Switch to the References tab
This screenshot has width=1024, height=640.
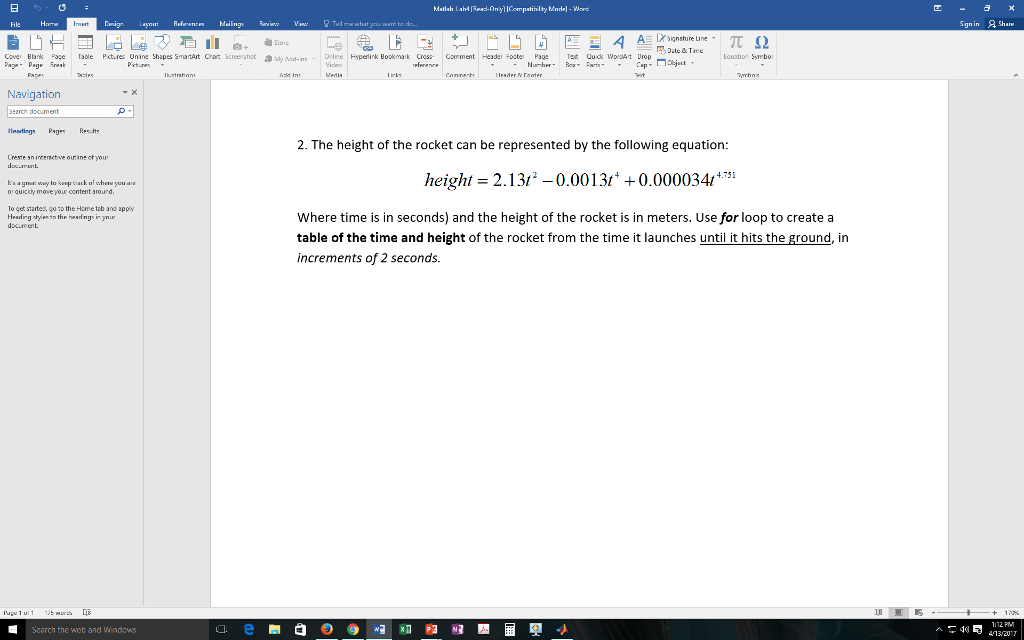coord(189,24)
